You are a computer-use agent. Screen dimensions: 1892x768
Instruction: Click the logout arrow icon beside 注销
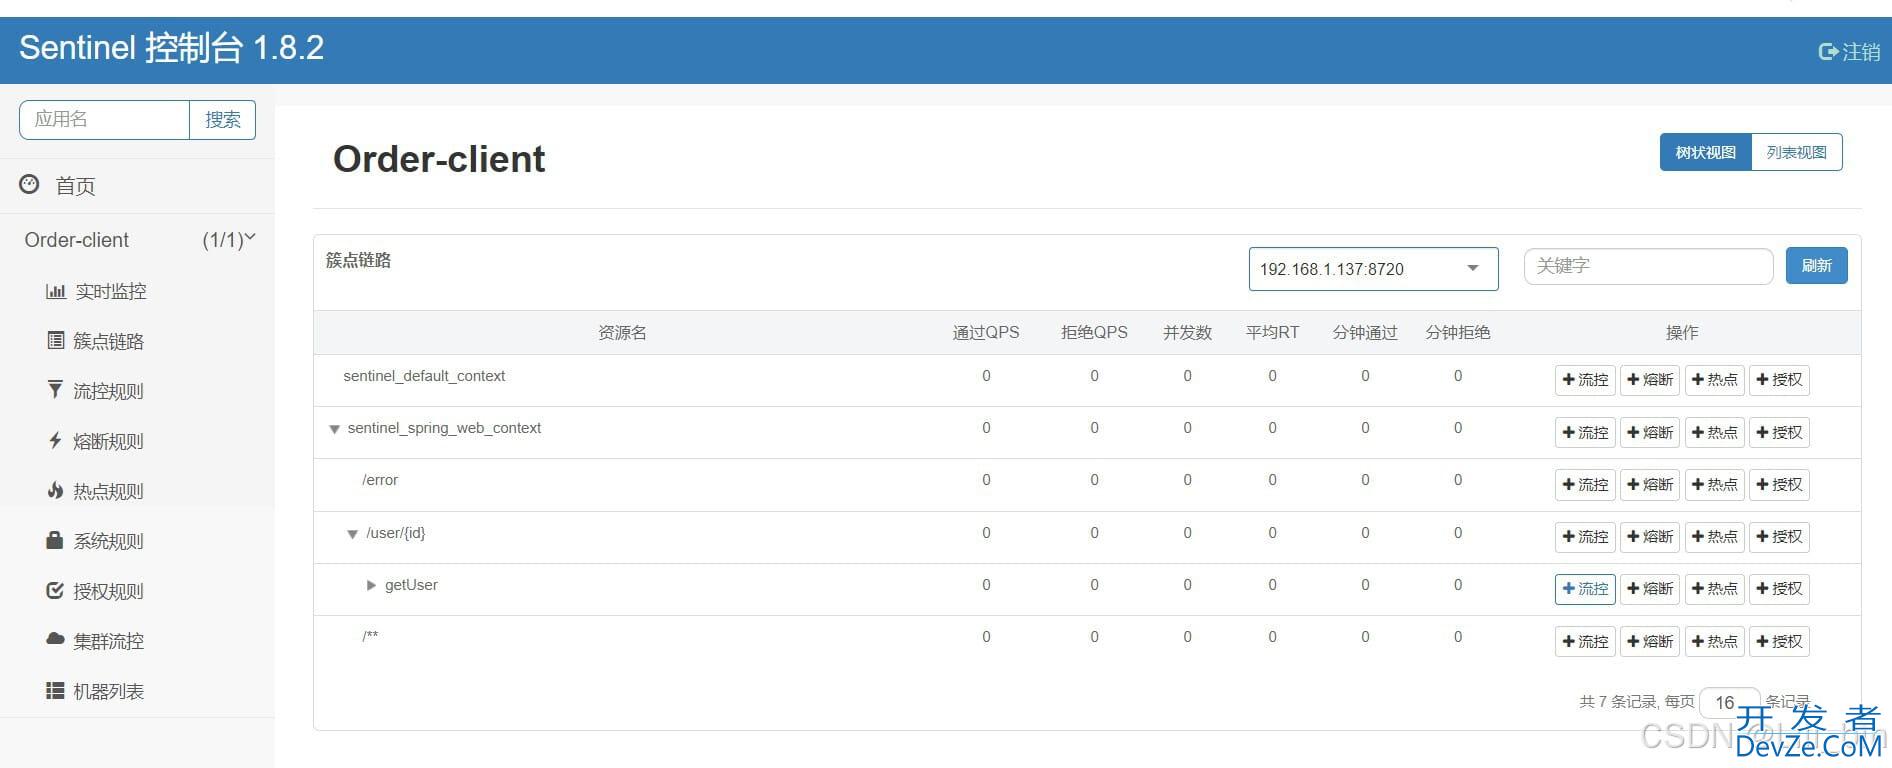1828,52
